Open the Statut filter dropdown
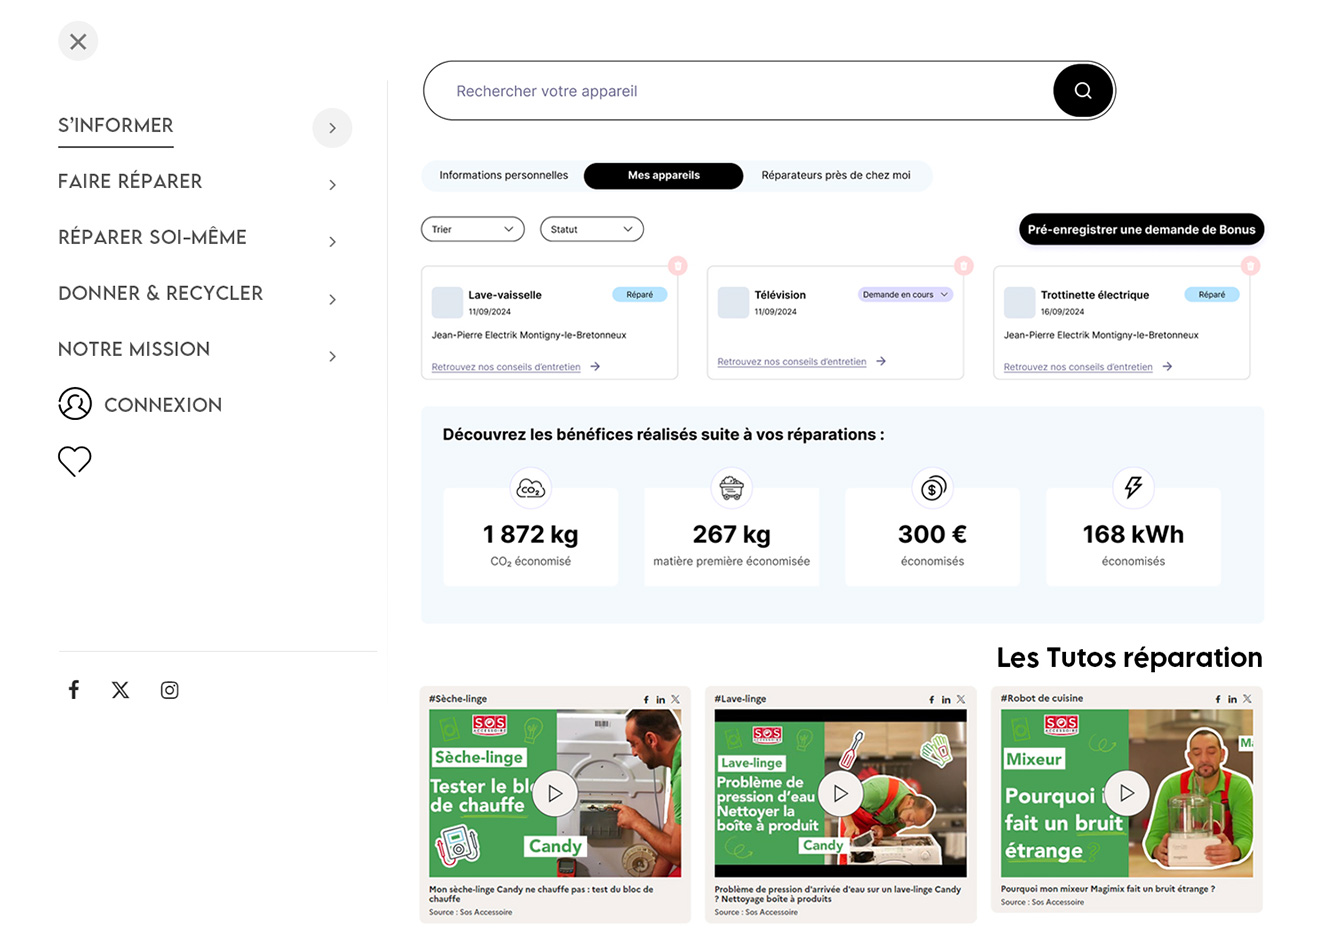This screenshot has width=1318, height=950. [x=592, y=229]
